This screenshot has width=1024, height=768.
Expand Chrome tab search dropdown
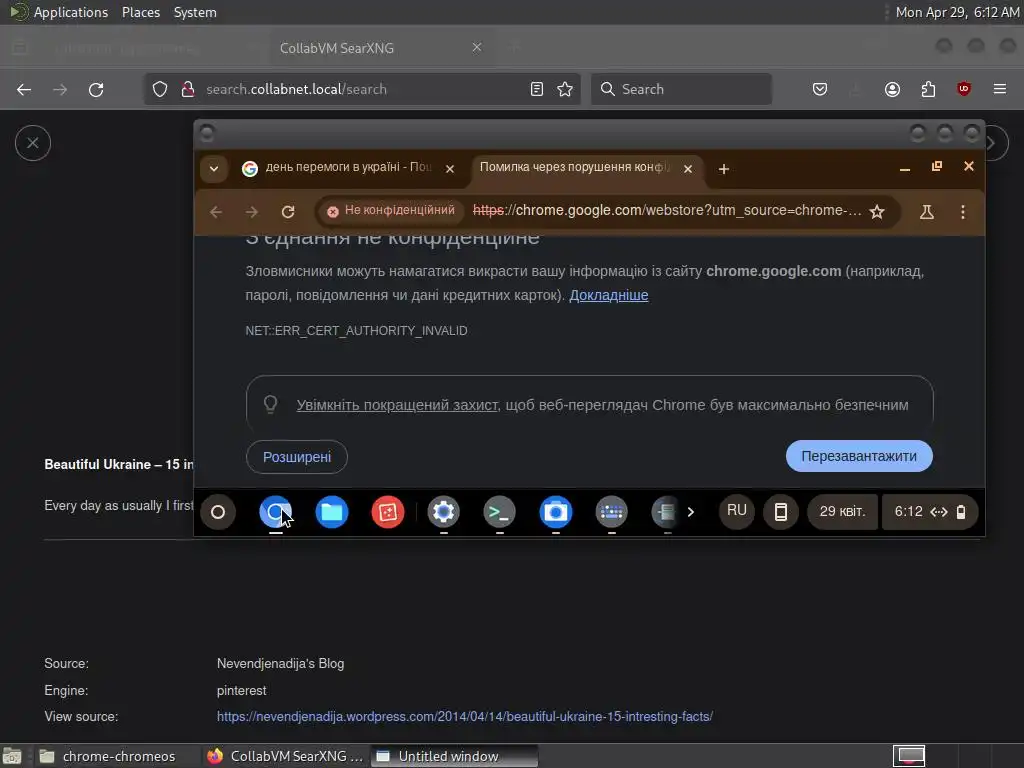pyautogui.click(x=214, y=168)
